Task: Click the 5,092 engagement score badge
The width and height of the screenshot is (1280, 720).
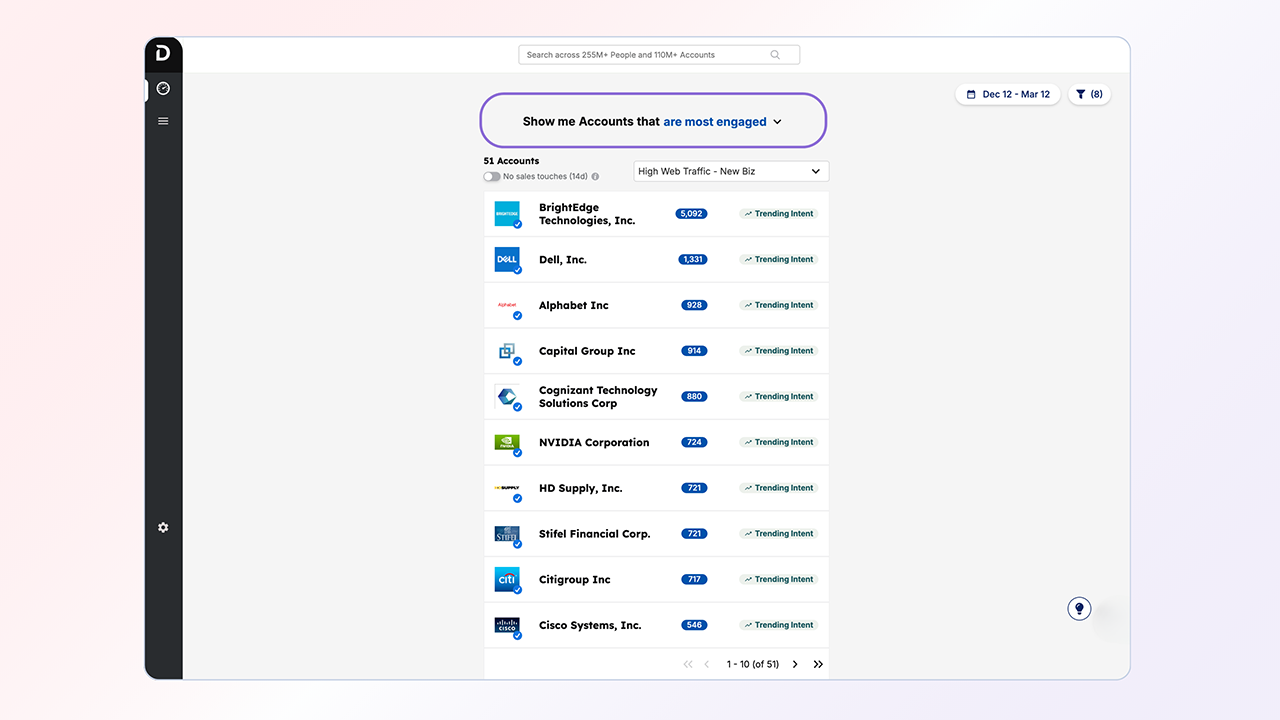Action: click(691, 214)
